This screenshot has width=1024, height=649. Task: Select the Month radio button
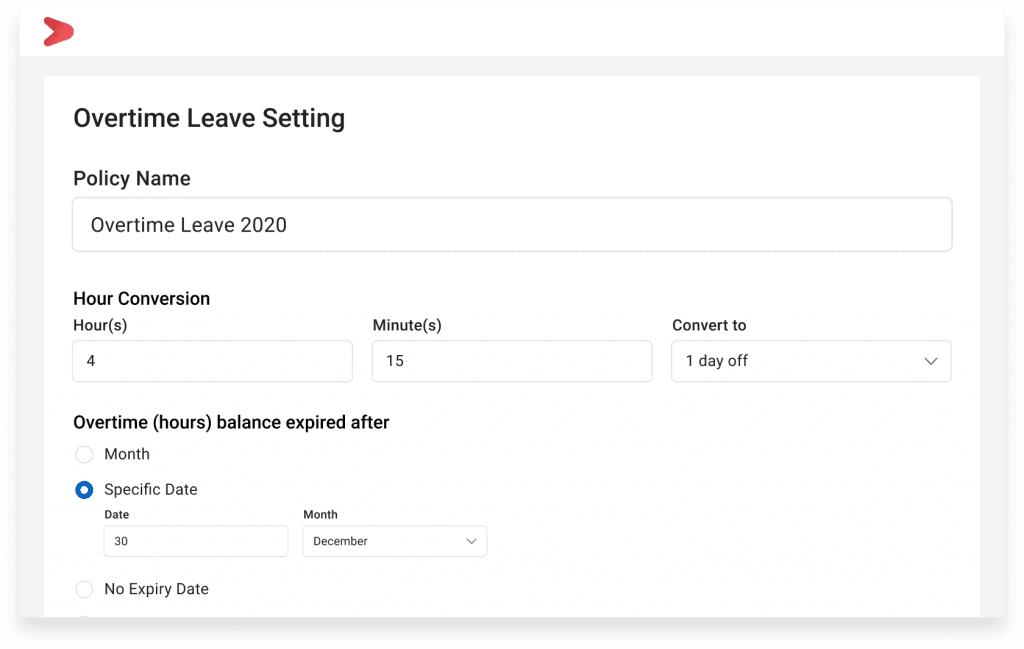point(84,454)
